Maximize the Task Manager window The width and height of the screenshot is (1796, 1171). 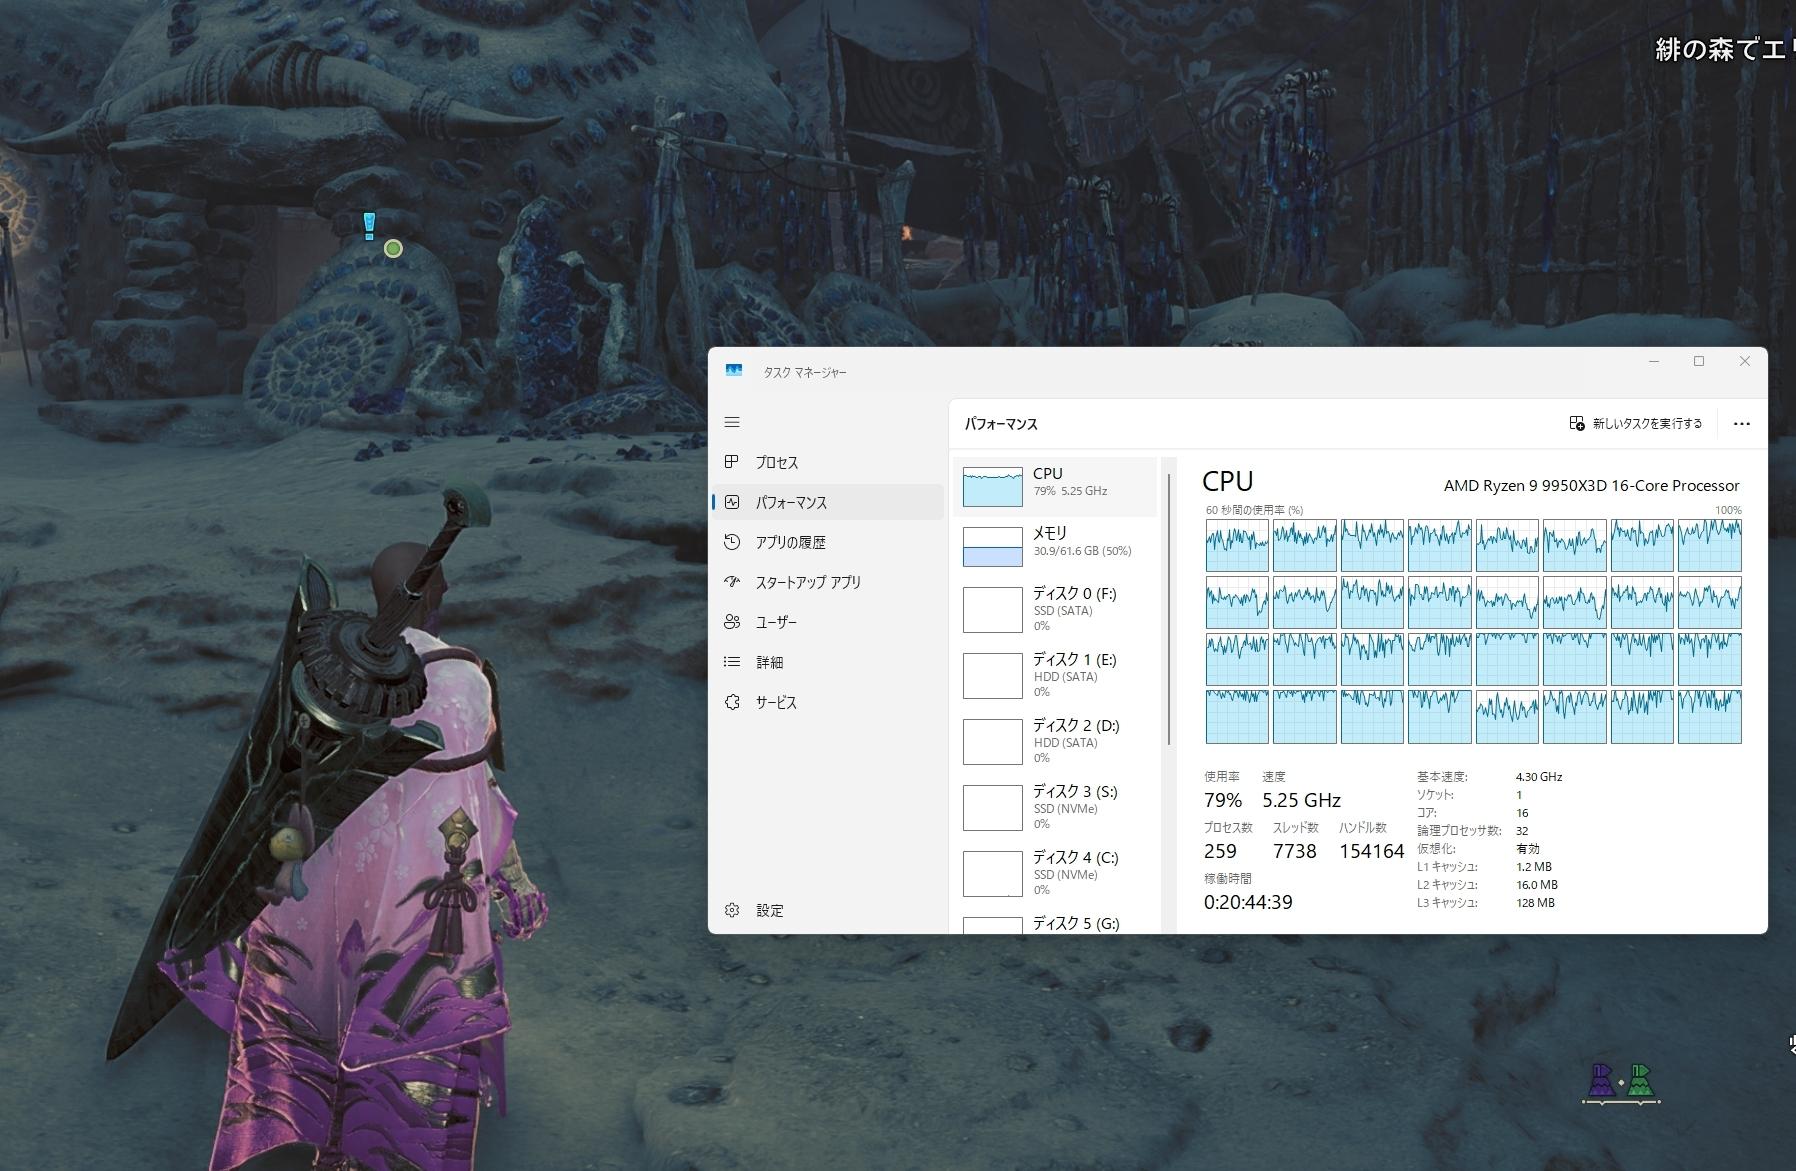coord(1699,361)
